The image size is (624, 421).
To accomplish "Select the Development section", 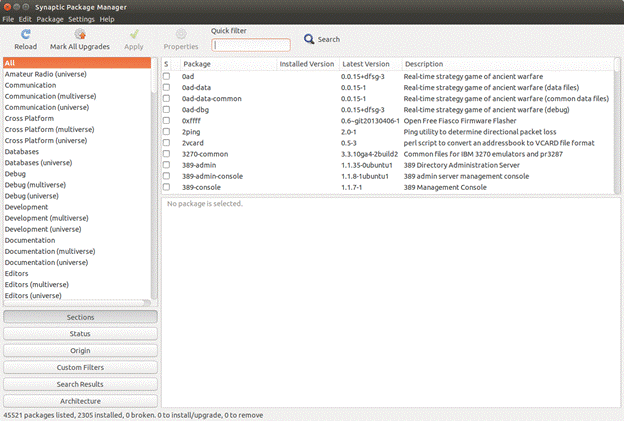I will [77, 207].
